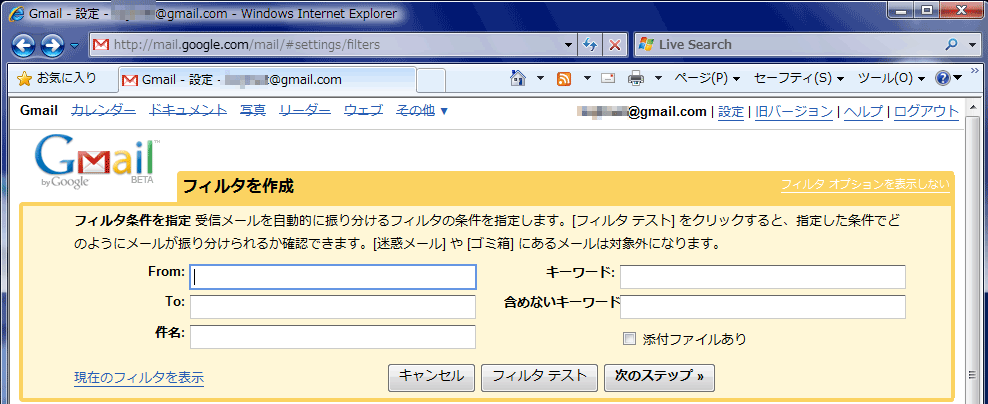Click the Gmail logo
This screenshot has height=404, width=988.
click(x=98, y=160)
